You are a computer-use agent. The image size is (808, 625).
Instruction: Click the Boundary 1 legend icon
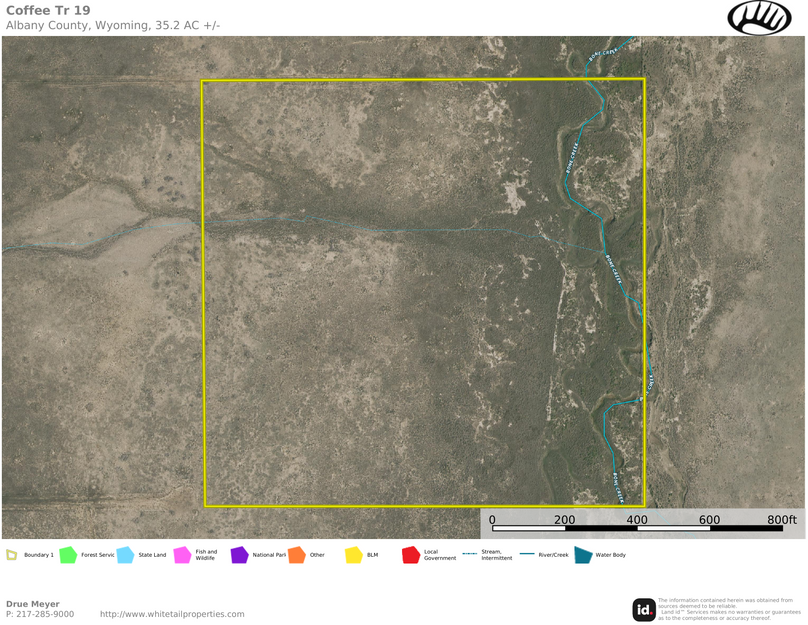tap(12, 555)
